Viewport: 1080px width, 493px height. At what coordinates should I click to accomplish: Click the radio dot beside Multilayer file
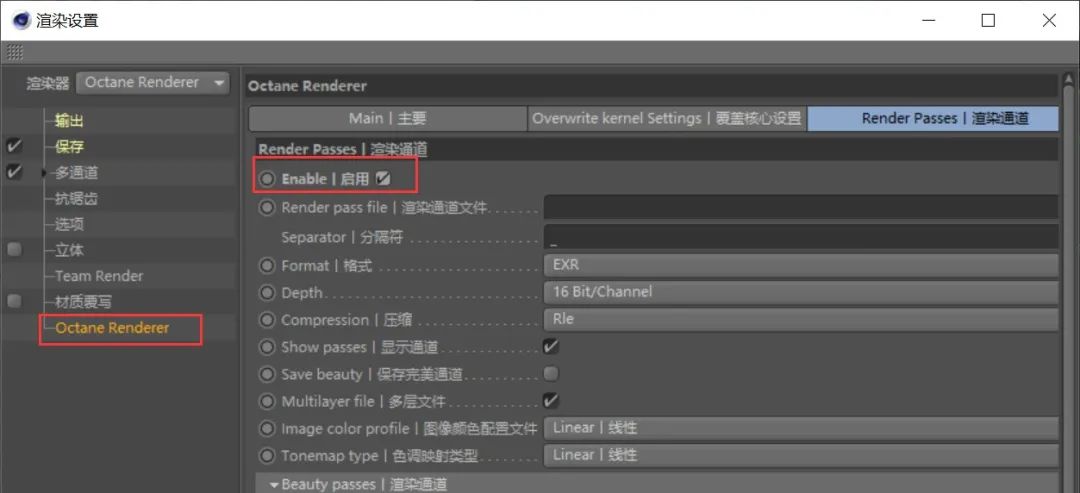point(267,401)
